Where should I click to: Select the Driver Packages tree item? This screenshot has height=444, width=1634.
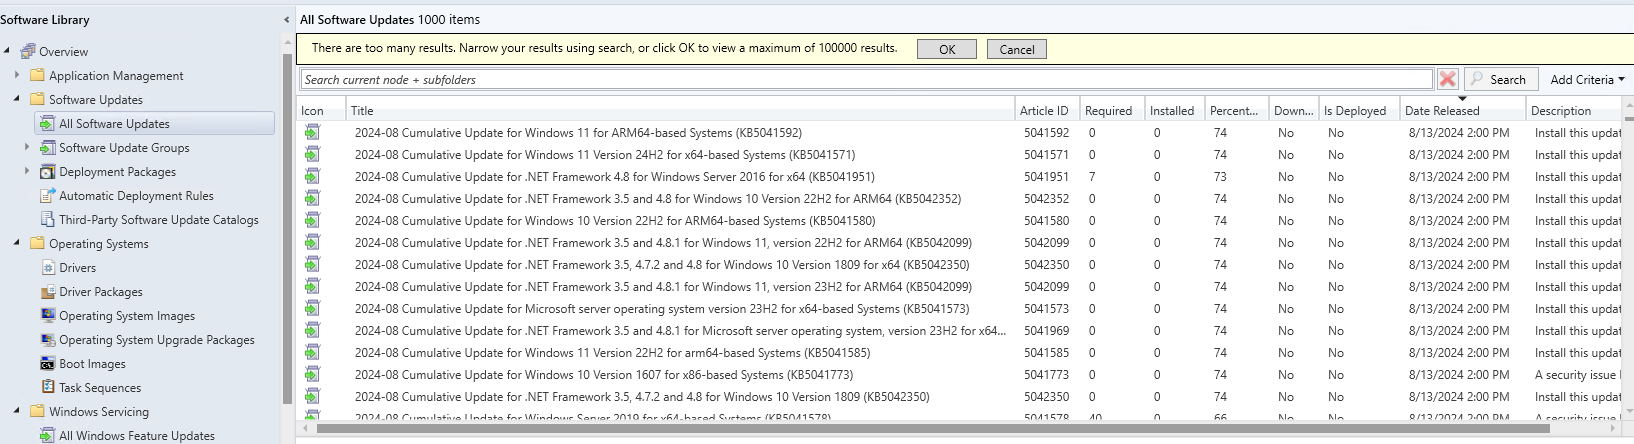pos(101,291)
